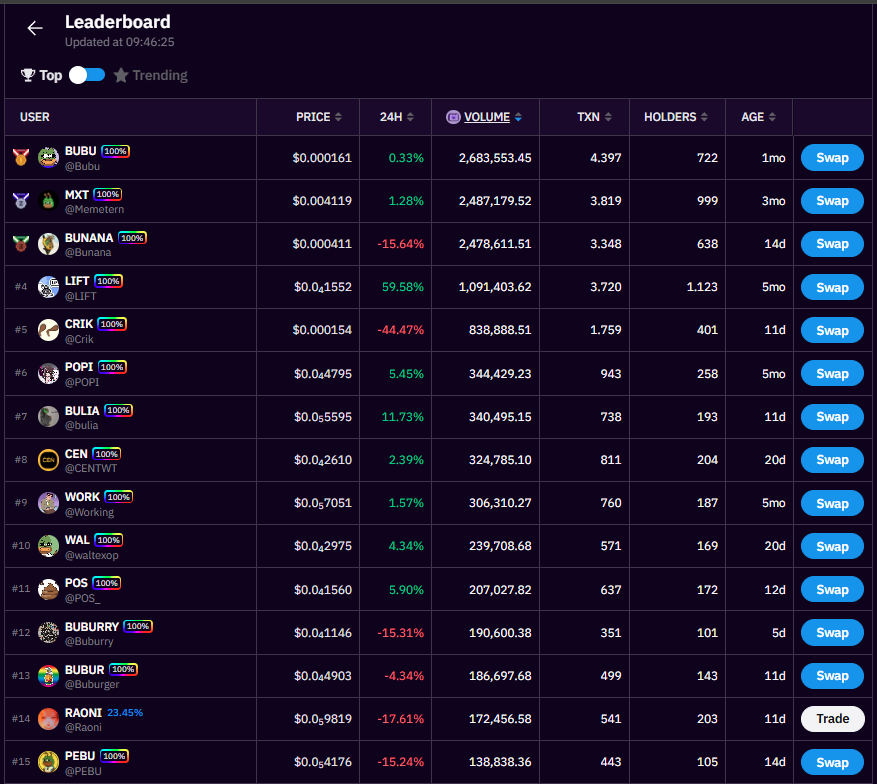Viewport: 877px width, 784px height.
Task: Sort by HOLDERS column arrows
Action: pyautogui.click(x=704, y=117)
